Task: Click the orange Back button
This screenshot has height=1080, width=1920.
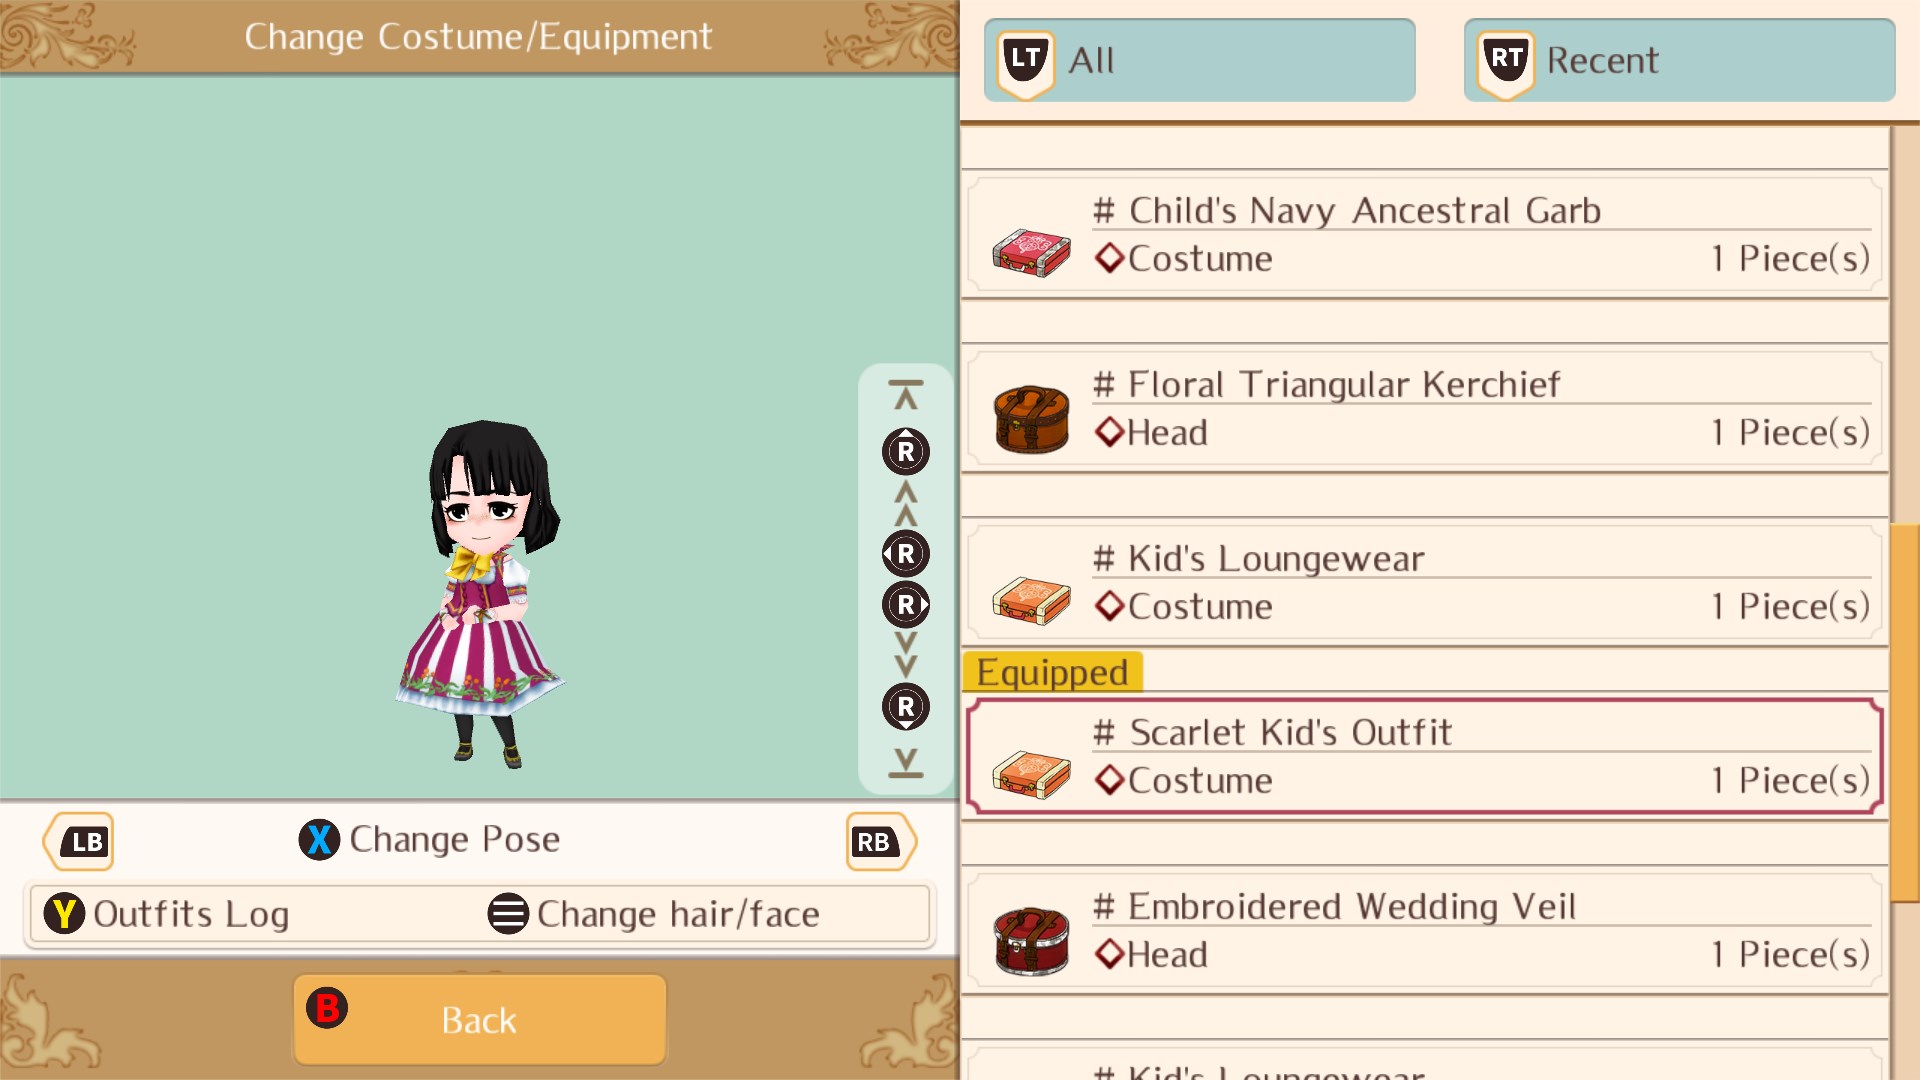Action: (480, 1019)
